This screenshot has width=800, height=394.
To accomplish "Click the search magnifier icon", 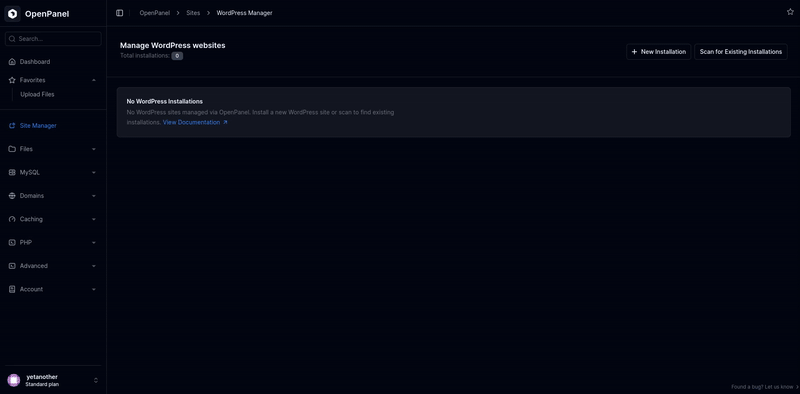I will 13,39.
